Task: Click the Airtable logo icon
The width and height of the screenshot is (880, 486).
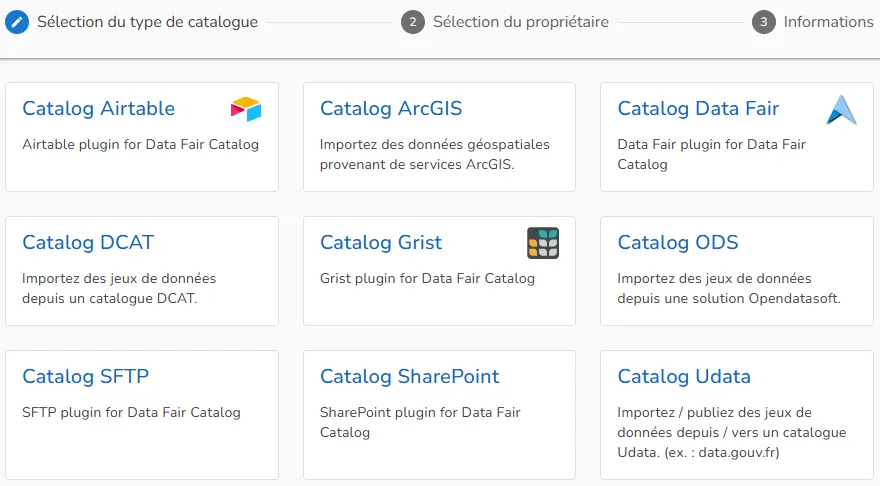Action: click(246, 109)
